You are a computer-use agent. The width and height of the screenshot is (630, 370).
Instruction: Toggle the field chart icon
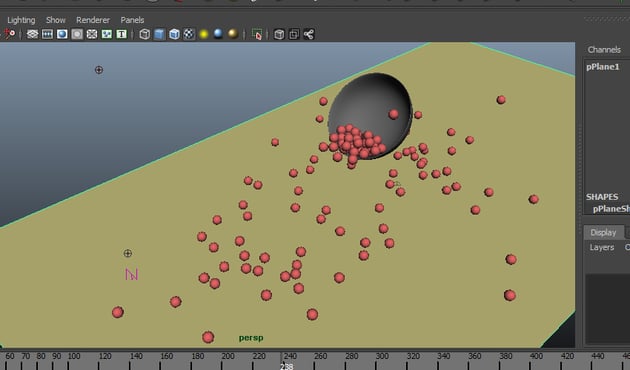[92, 34]
